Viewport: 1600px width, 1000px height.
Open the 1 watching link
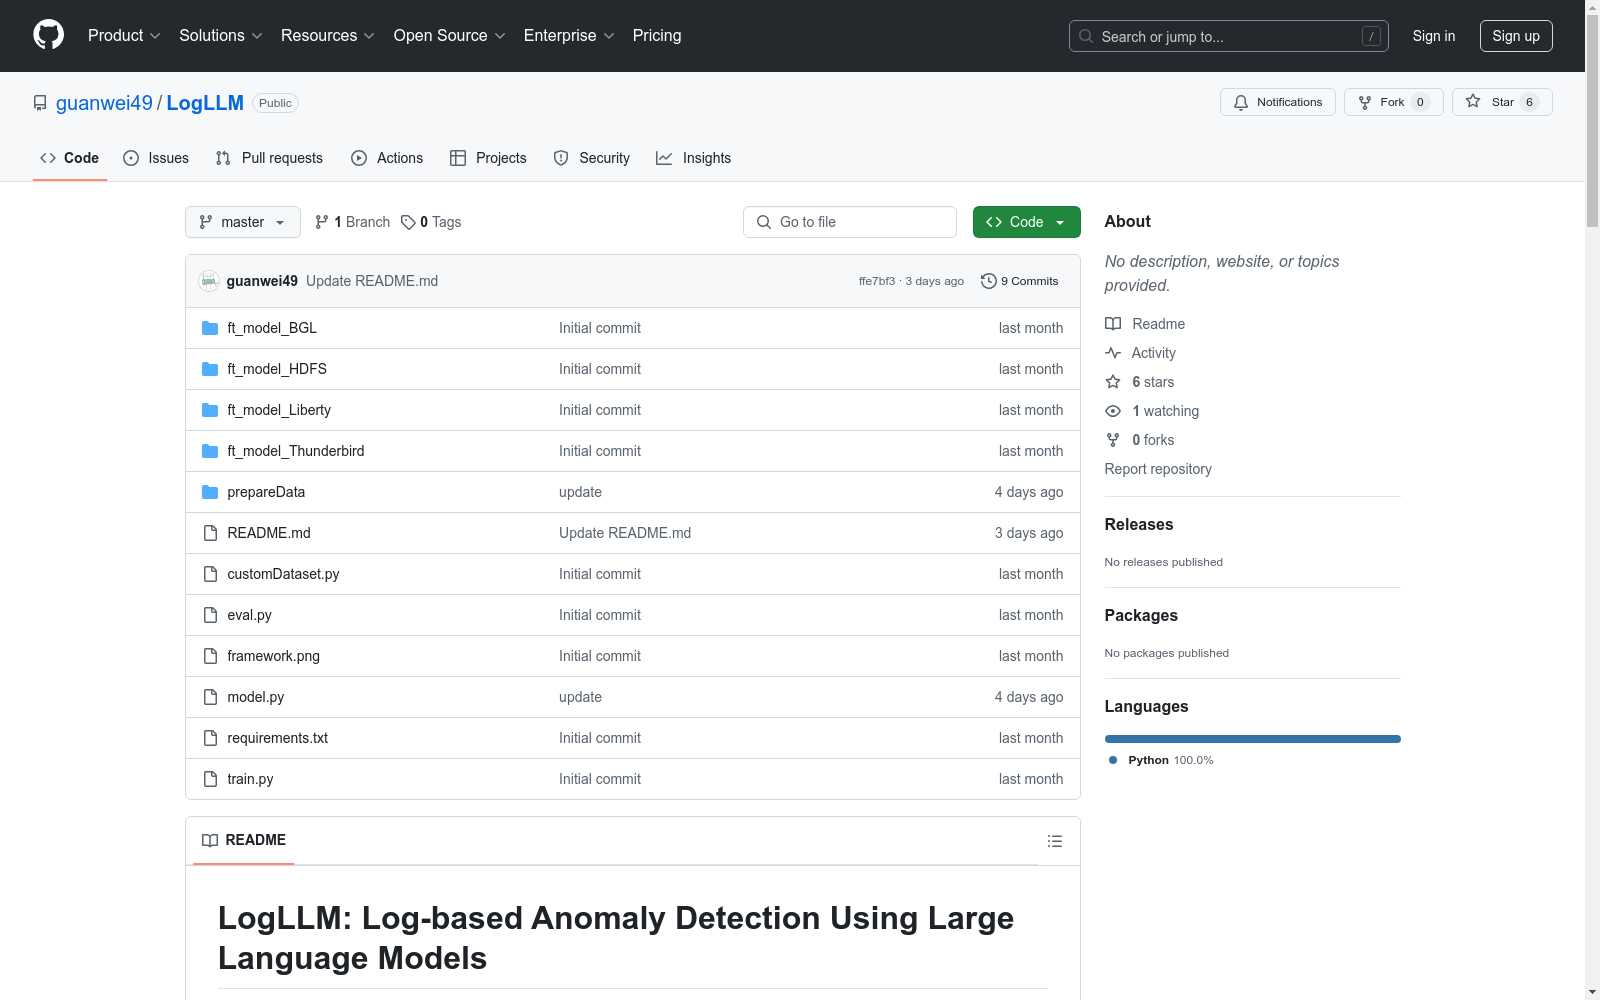1152,411
